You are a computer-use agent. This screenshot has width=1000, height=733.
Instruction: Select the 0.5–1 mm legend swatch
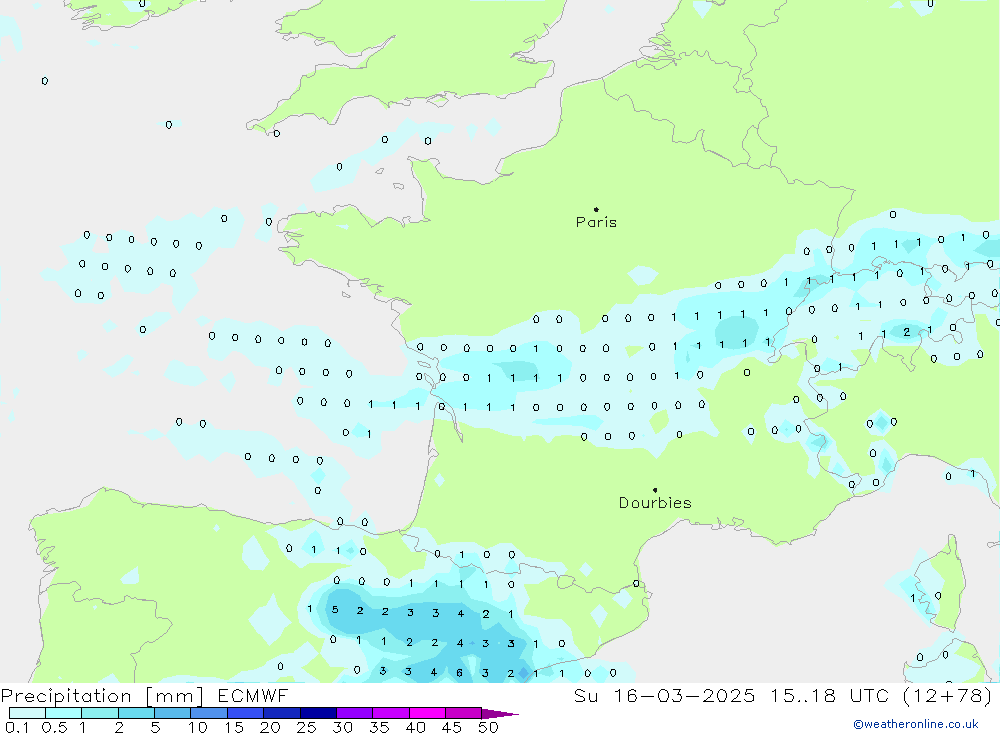pyautogui.click(x=64, y=713)
